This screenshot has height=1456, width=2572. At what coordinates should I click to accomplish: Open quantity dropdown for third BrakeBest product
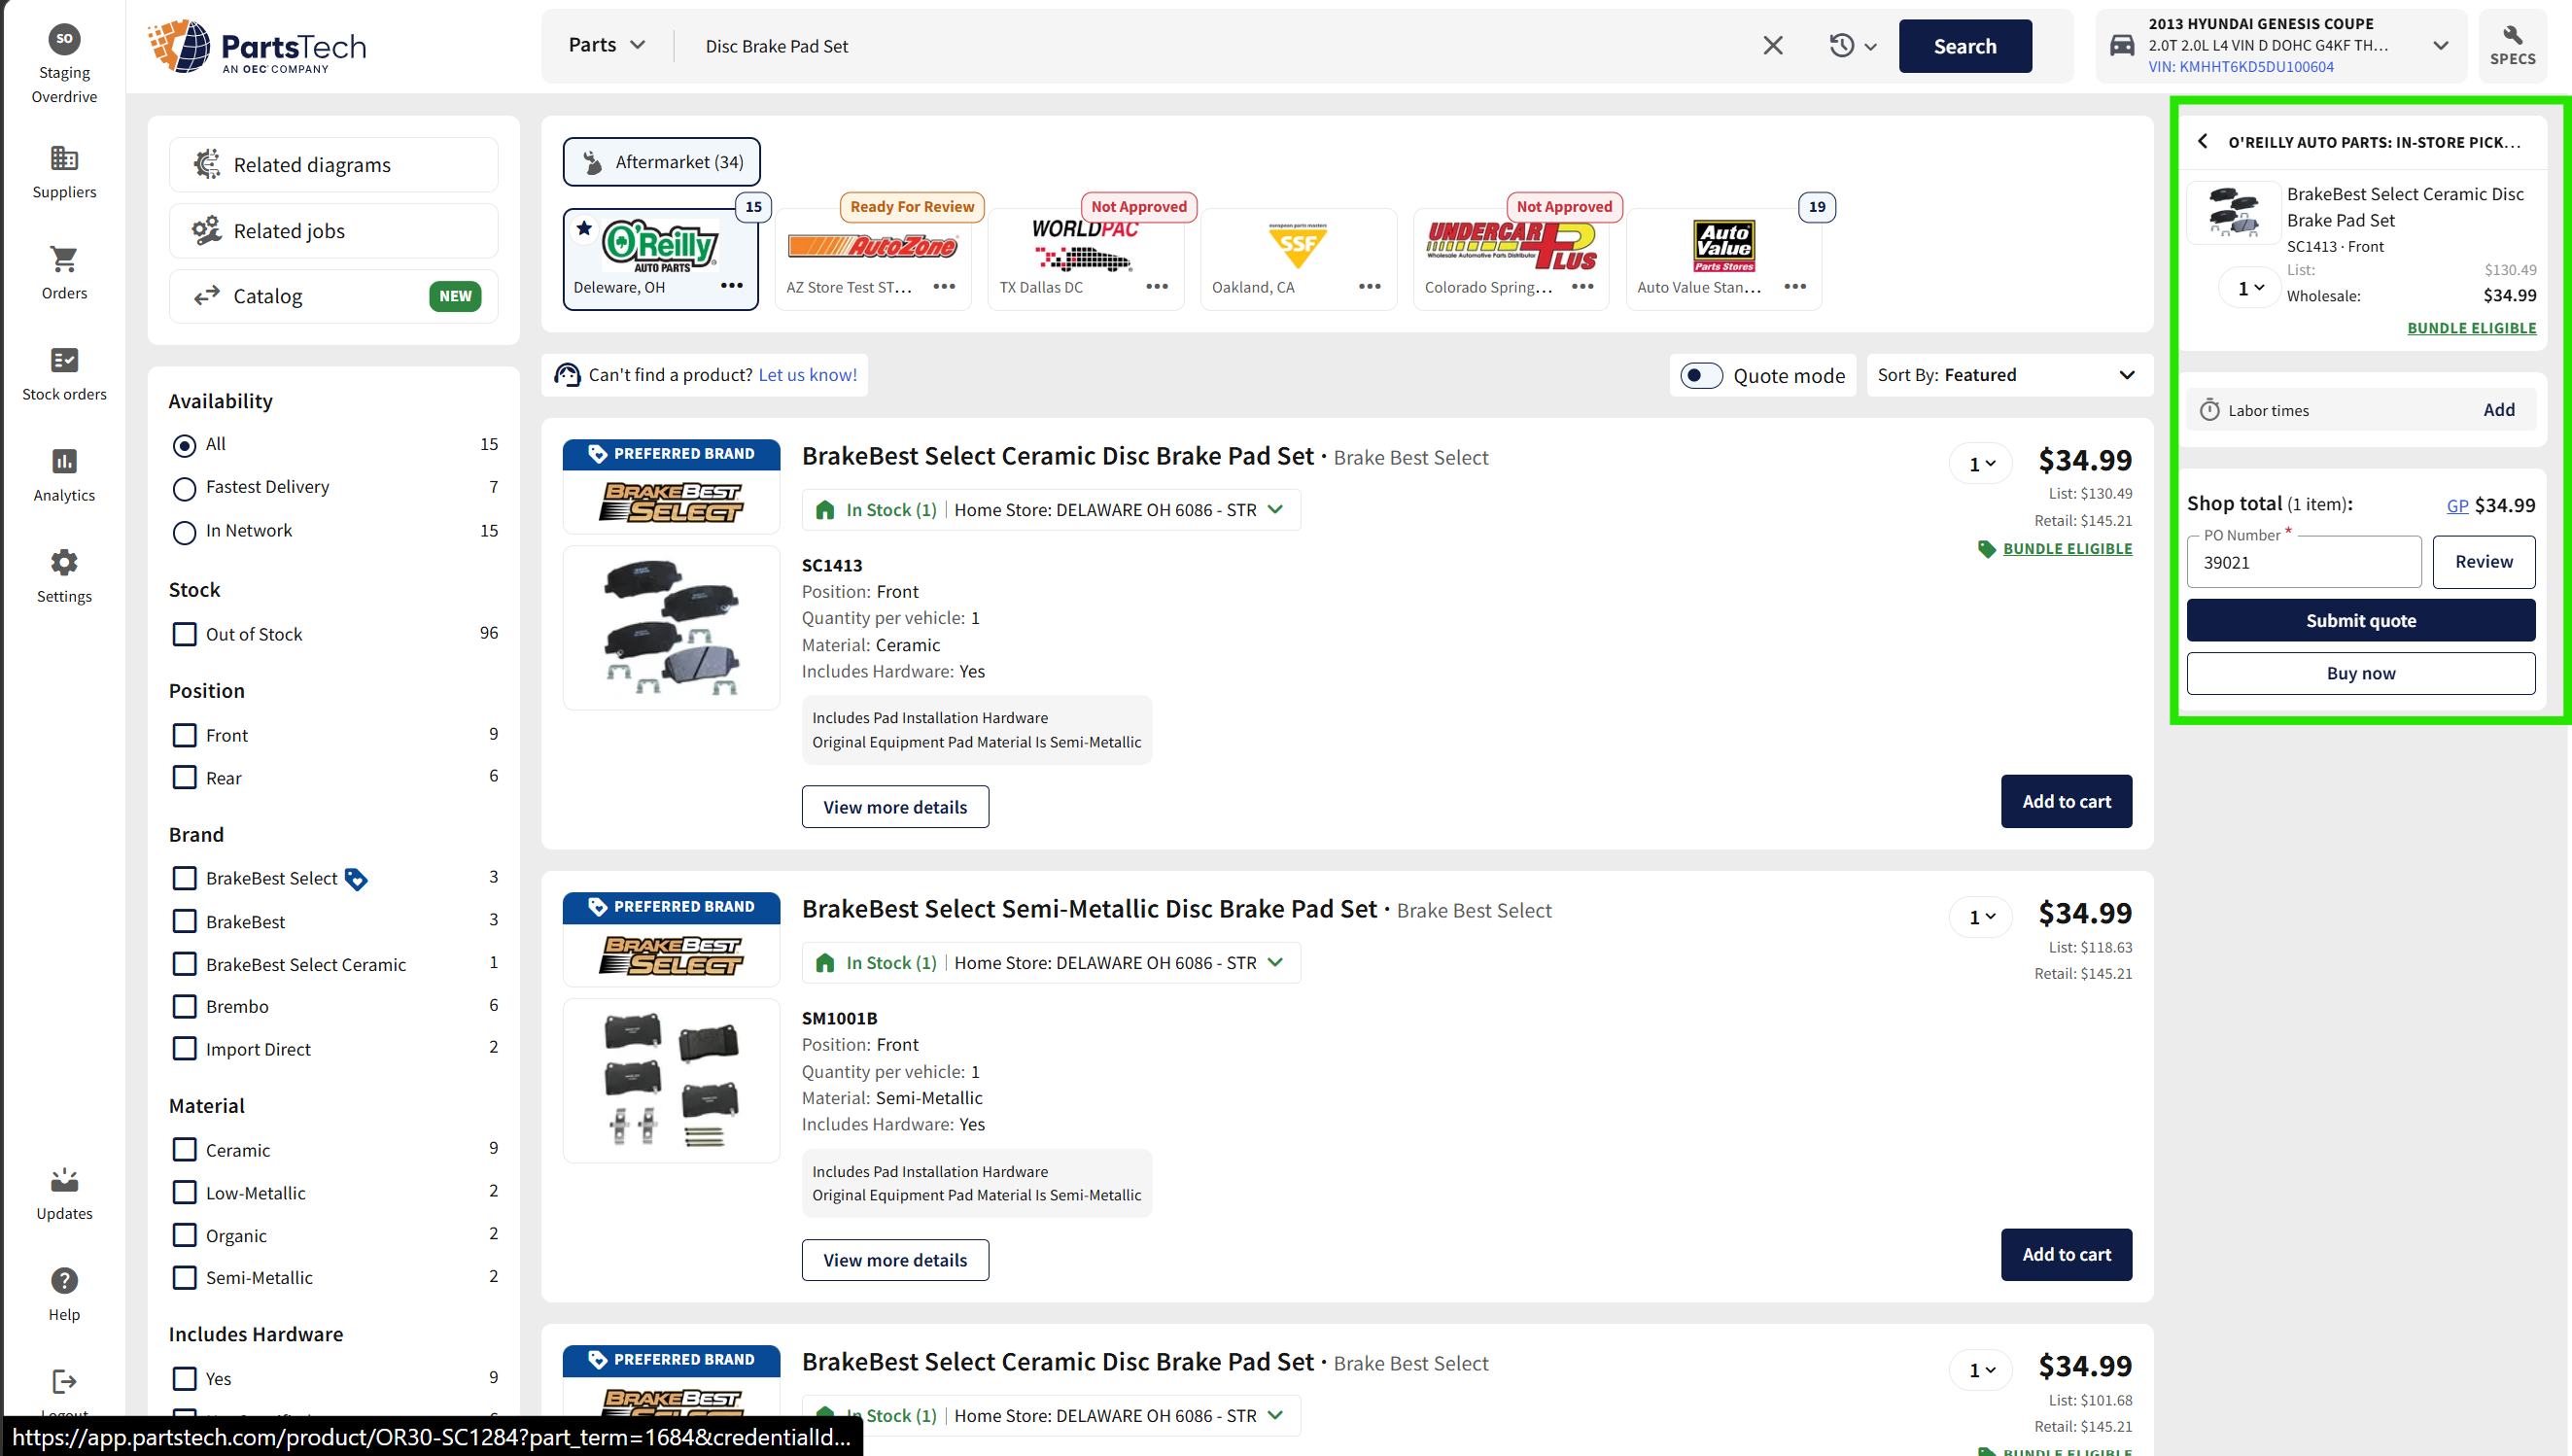(1982, 1370)
